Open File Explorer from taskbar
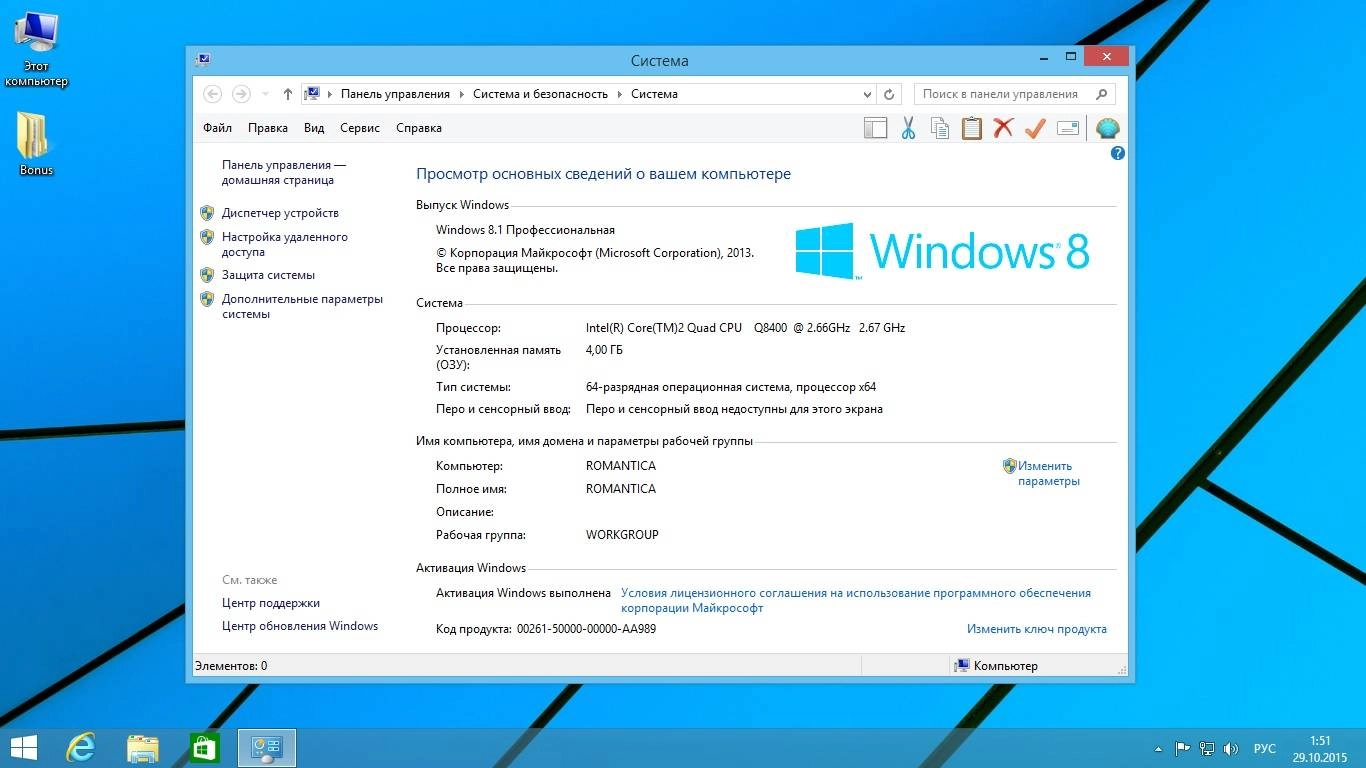Image resolution: width=1366 pixels, height=768 pixels. [143, 747]
